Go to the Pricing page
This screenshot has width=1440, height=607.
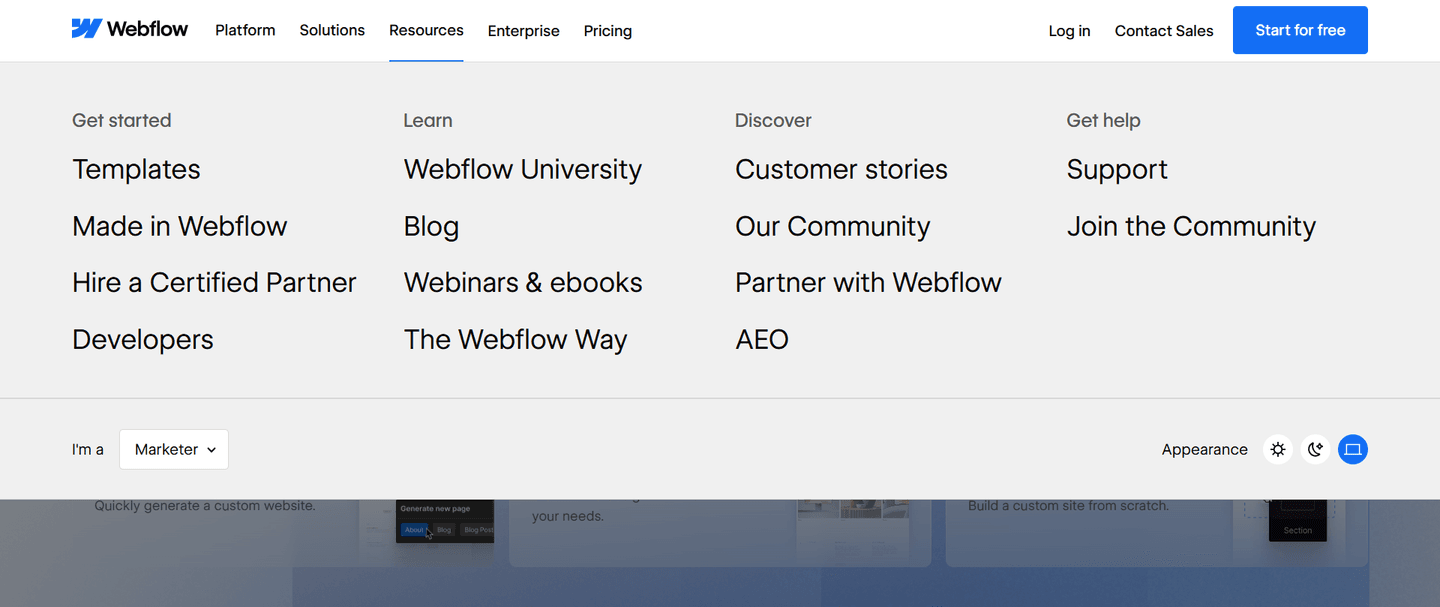click(608, 31)
